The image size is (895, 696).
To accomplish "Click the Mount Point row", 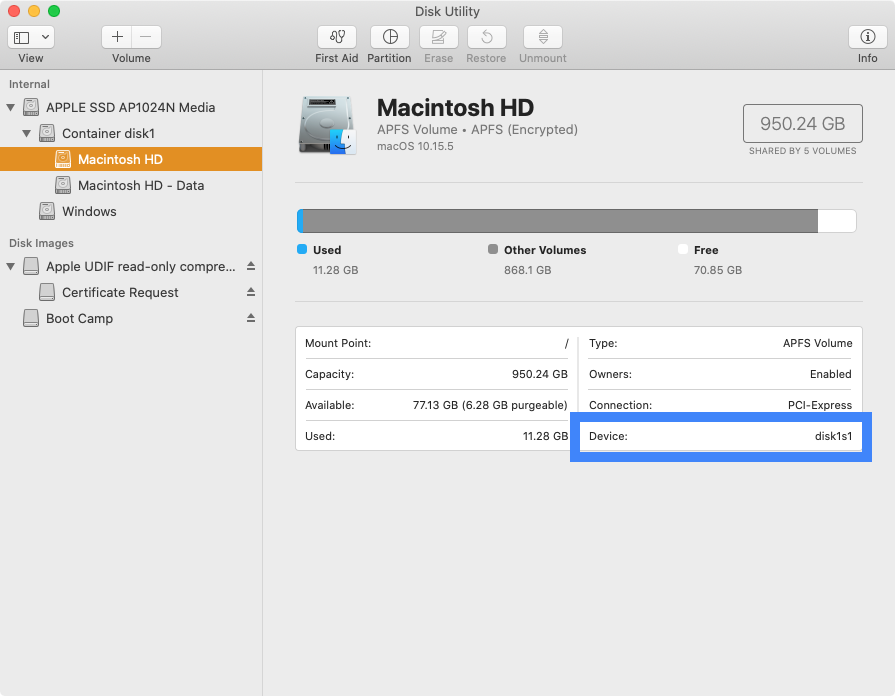I will 437,343.
